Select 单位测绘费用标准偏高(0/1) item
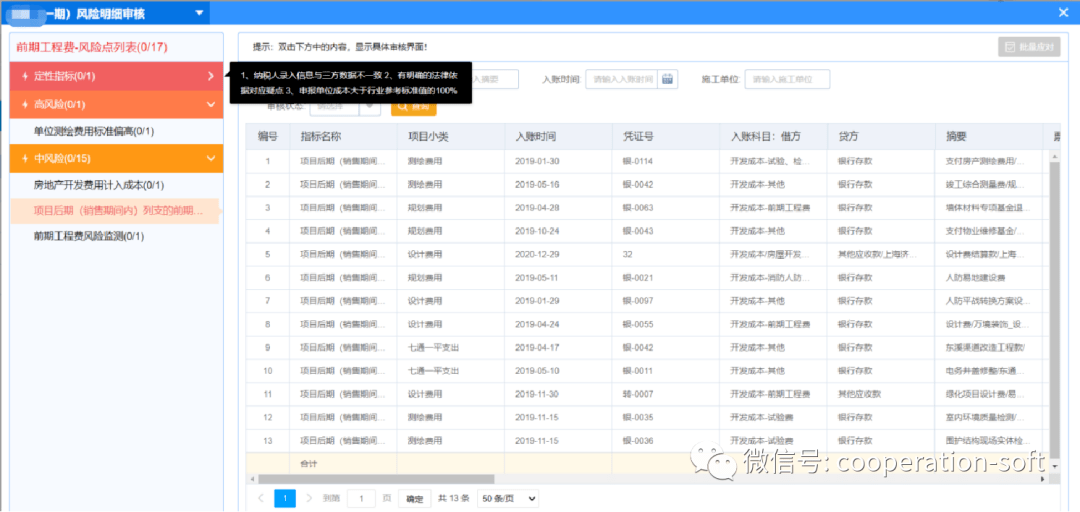This screenshot has height=512, width=1080. click(x=94, y=131)
